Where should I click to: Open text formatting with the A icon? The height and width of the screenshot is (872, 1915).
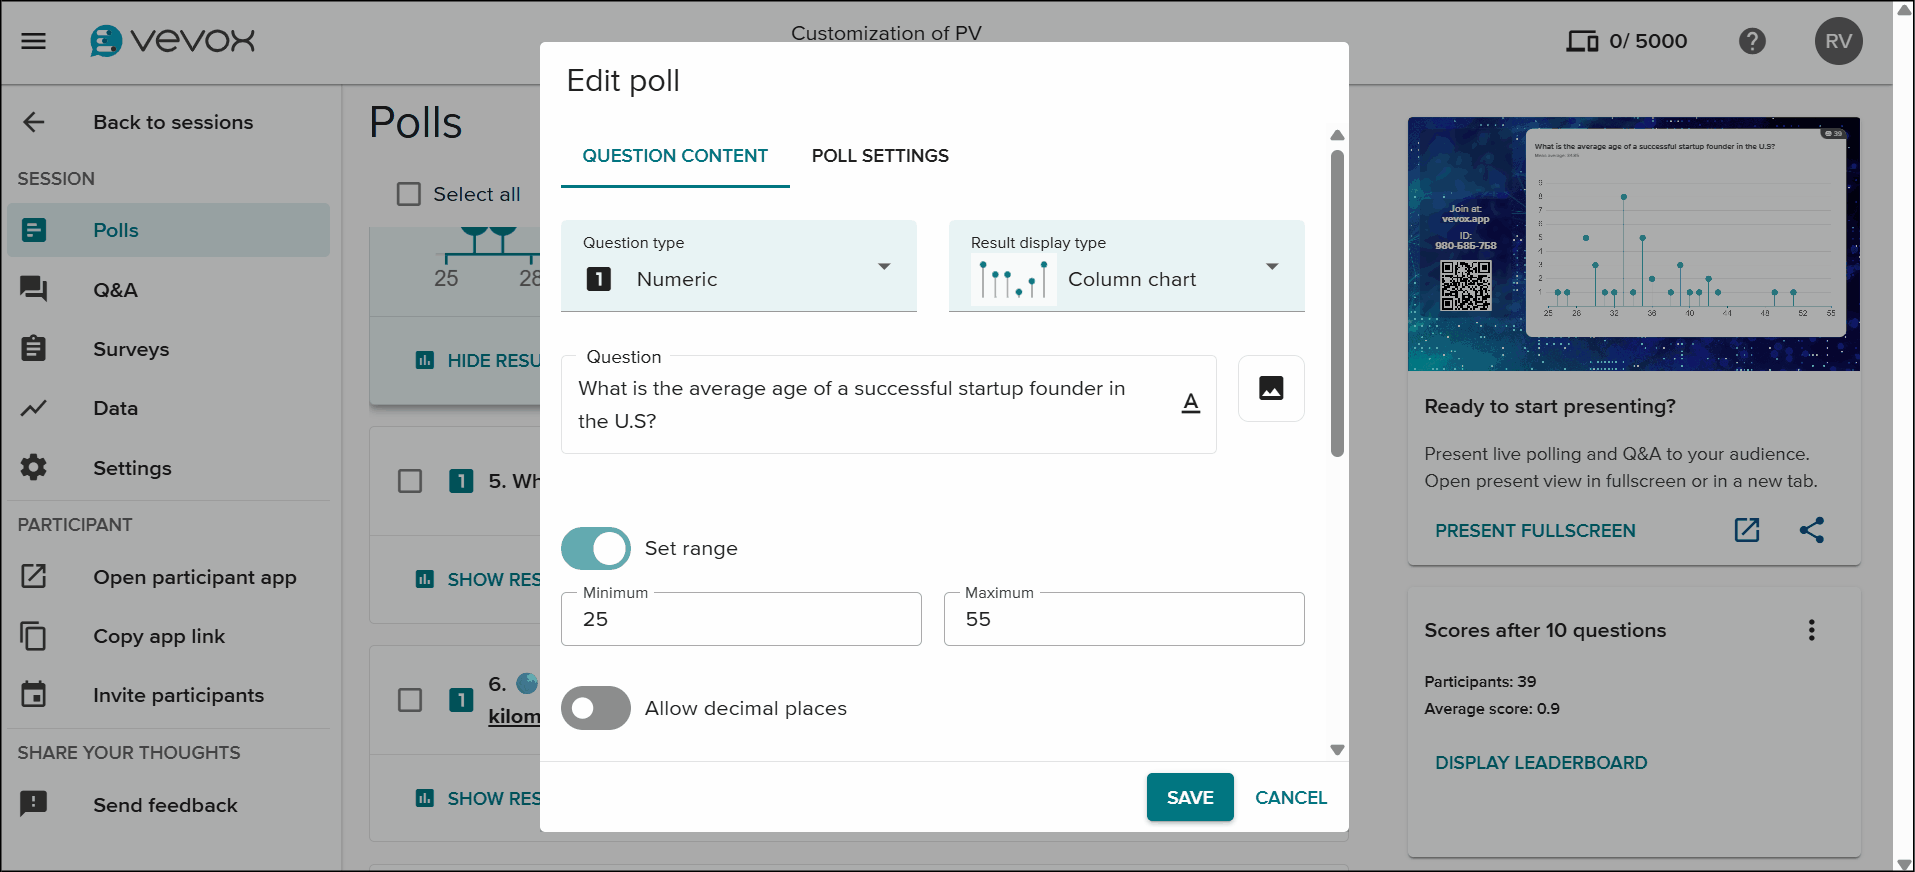[x=1190, y=402]
